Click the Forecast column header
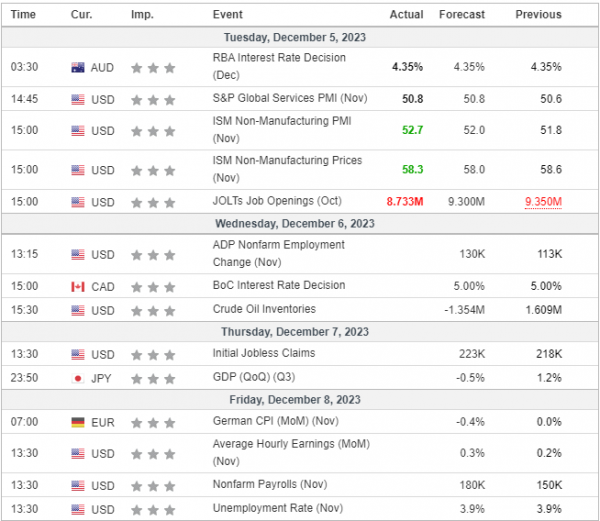600x521 pixels. 461,15
